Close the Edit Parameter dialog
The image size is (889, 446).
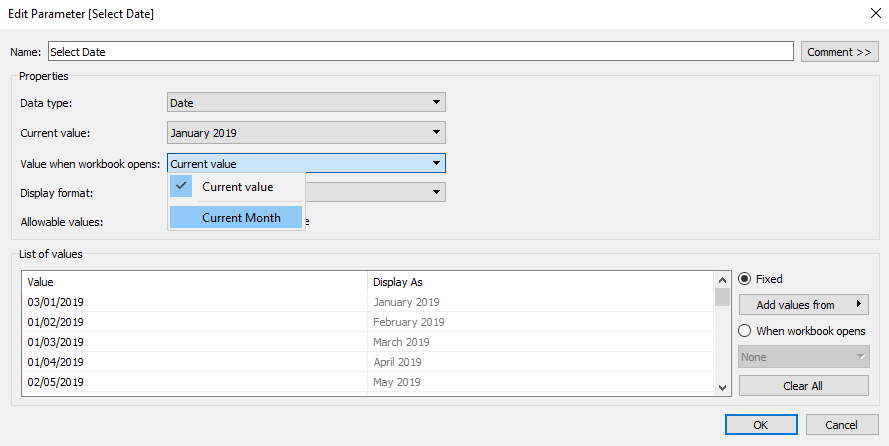point(862,15)
